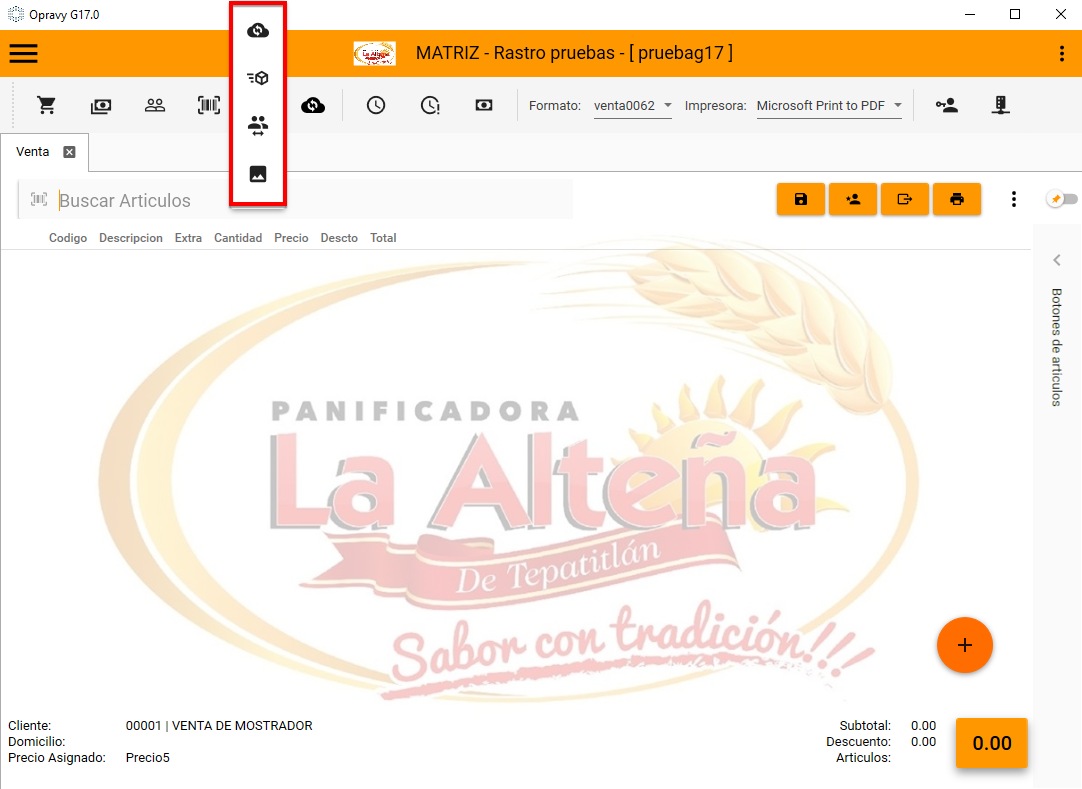Image resolution: width=1082 pixels, height=789 pixels.
Task: Click the shopping cart sales icon
Action: click(x=47, y=105)
